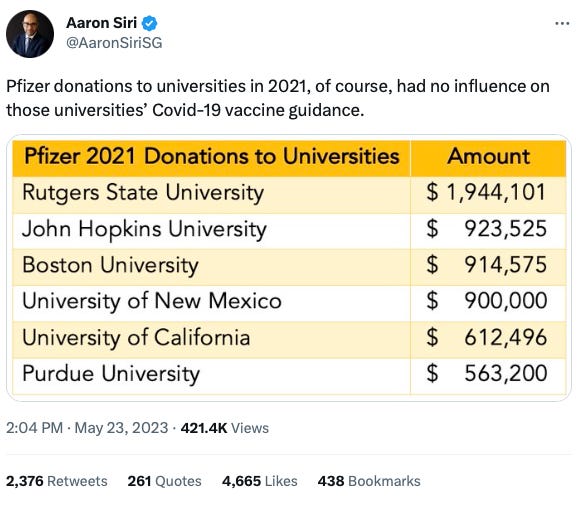
Task: Click the Purdue University row
Action: point(289,376)
